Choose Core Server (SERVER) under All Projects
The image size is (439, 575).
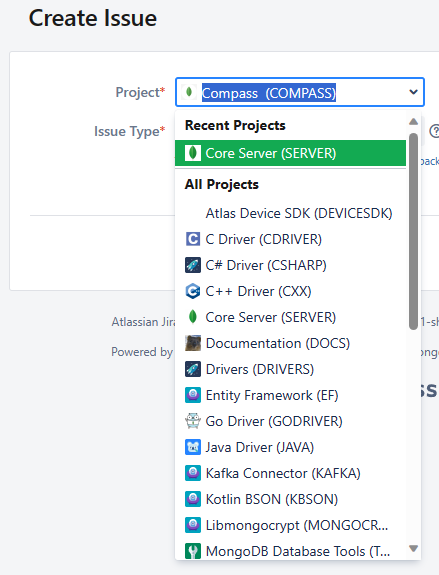[290, 318]
